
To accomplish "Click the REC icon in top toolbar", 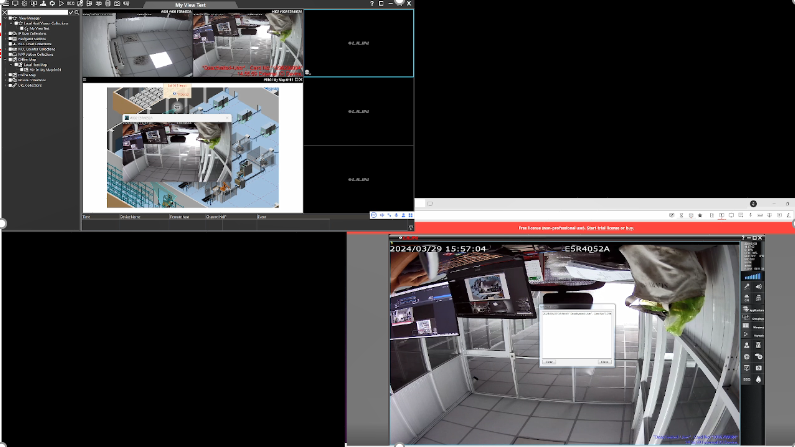I will coord(71,4).
